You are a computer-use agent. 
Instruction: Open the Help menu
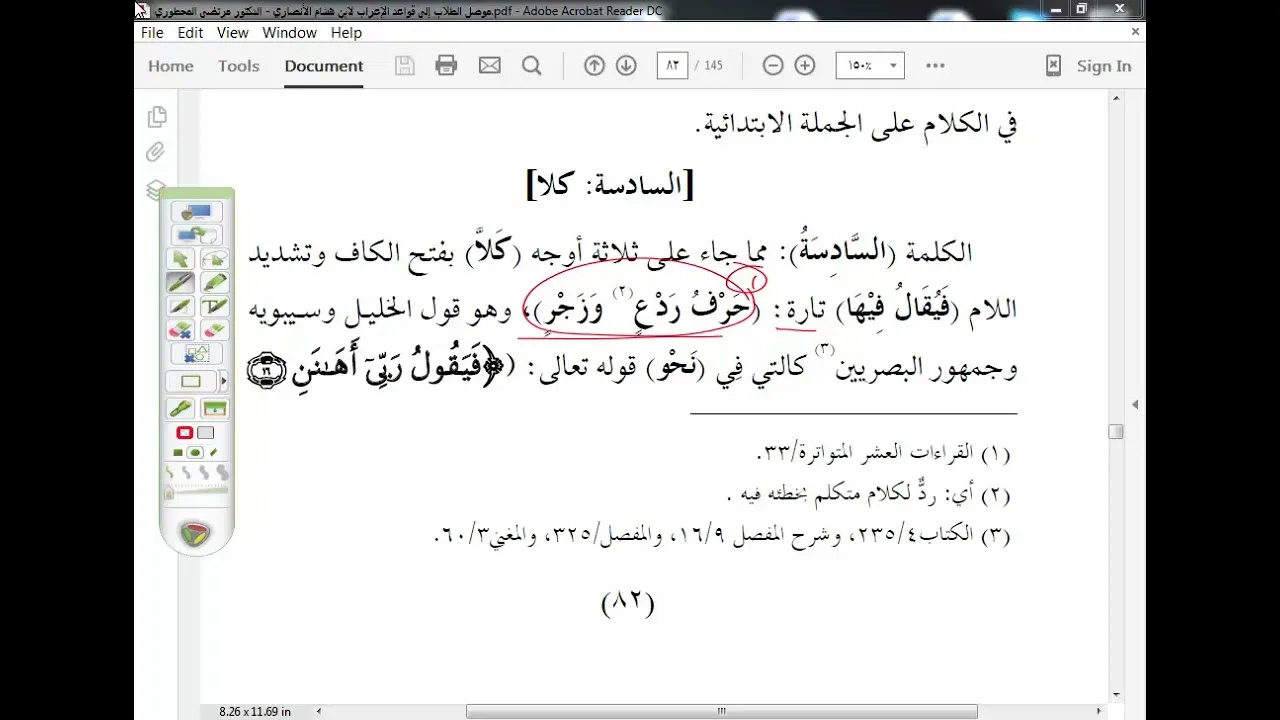point(346,33)
